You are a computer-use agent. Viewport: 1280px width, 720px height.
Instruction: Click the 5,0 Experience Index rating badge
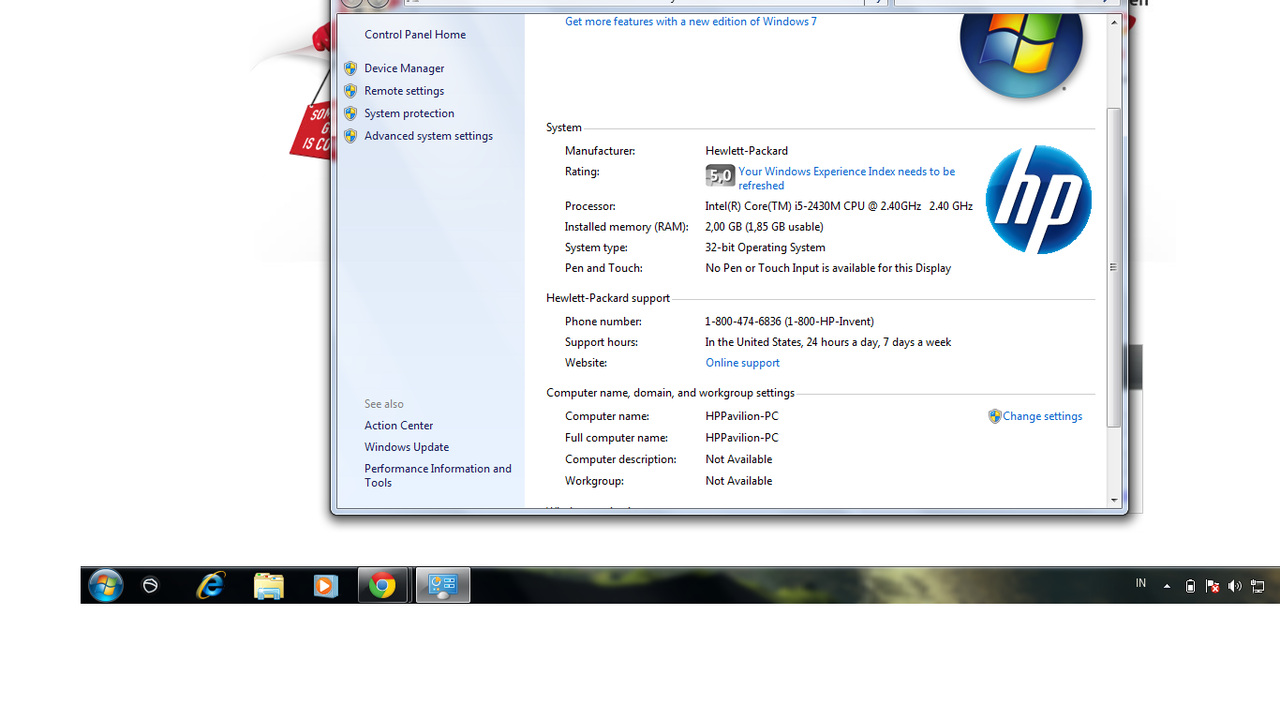coord(720,177)
